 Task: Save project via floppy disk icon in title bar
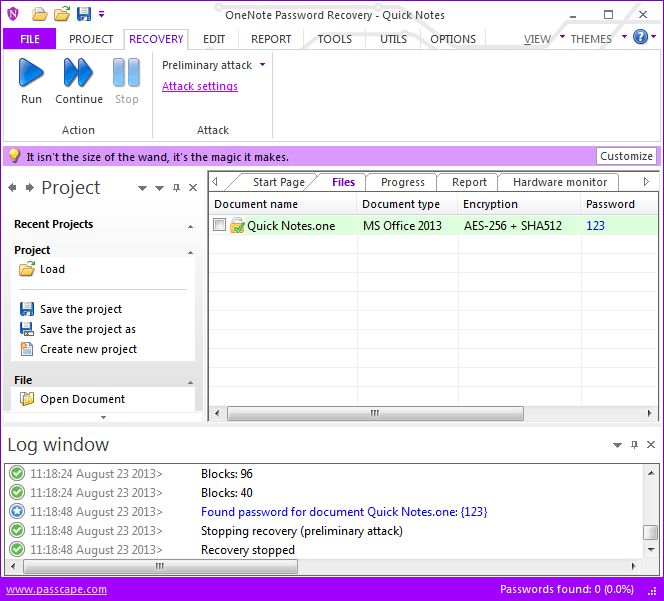point(84,14)
